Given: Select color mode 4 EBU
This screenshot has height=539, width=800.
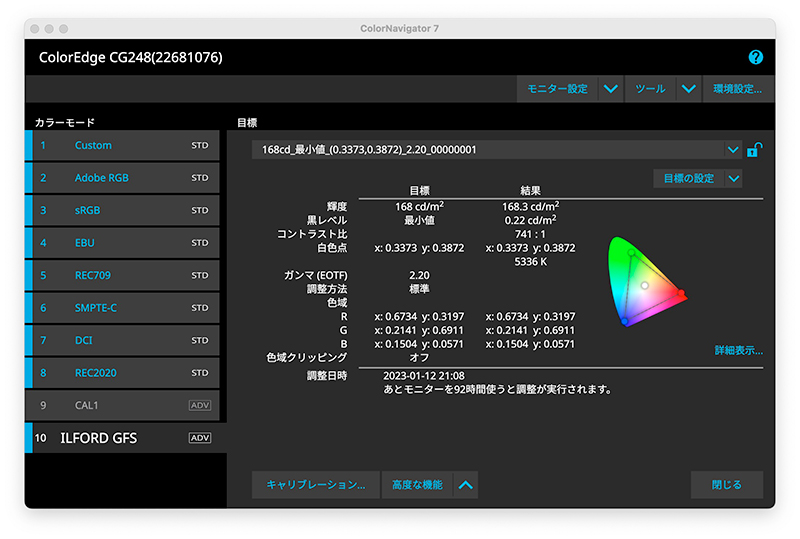Looking at the screenshot, I should 122,243.
